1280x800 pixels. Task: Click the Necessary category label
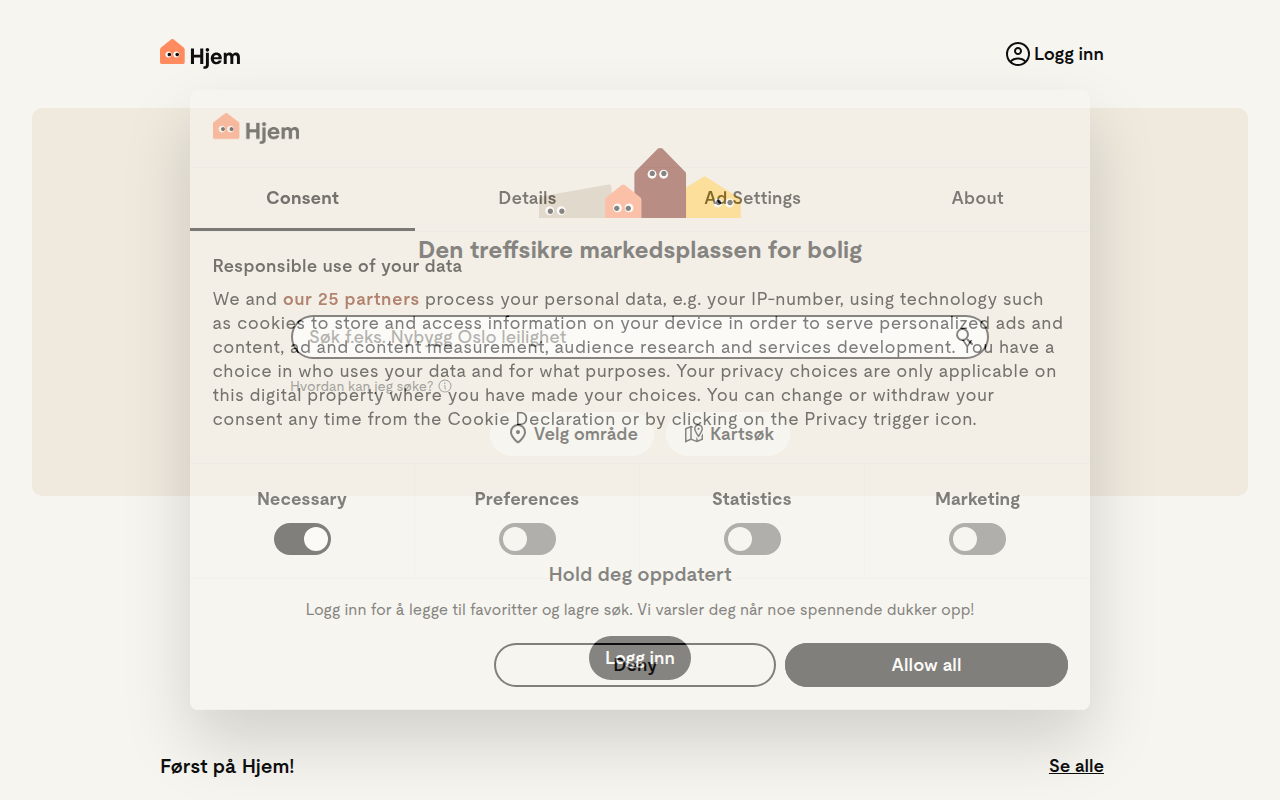pos(302,499)
